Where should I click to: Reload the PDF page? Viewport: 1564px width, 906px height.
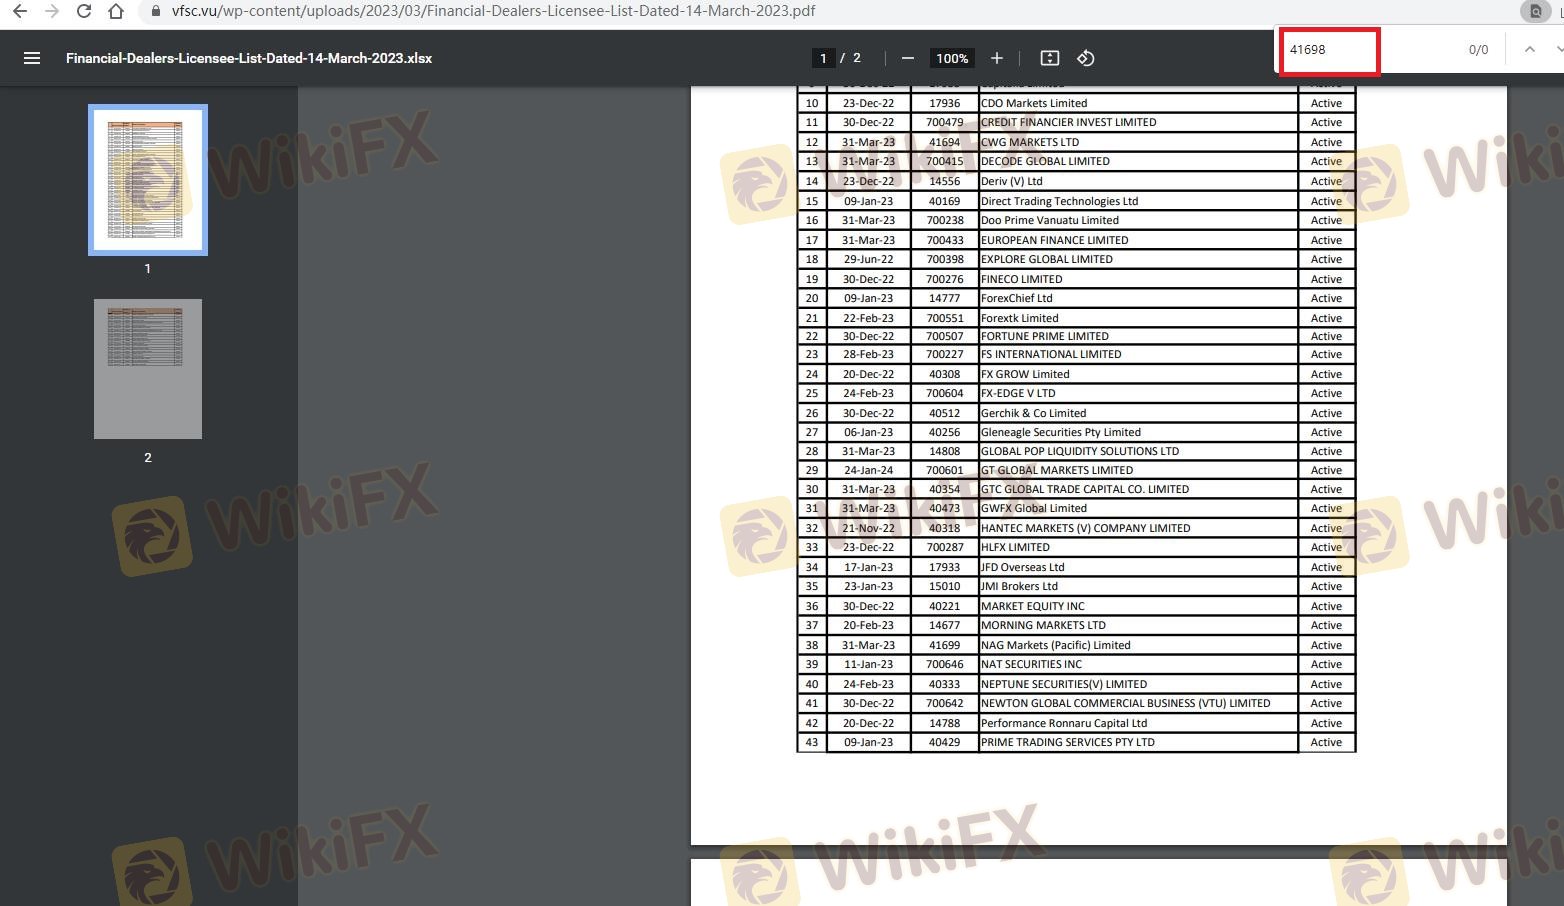[84, 11]
